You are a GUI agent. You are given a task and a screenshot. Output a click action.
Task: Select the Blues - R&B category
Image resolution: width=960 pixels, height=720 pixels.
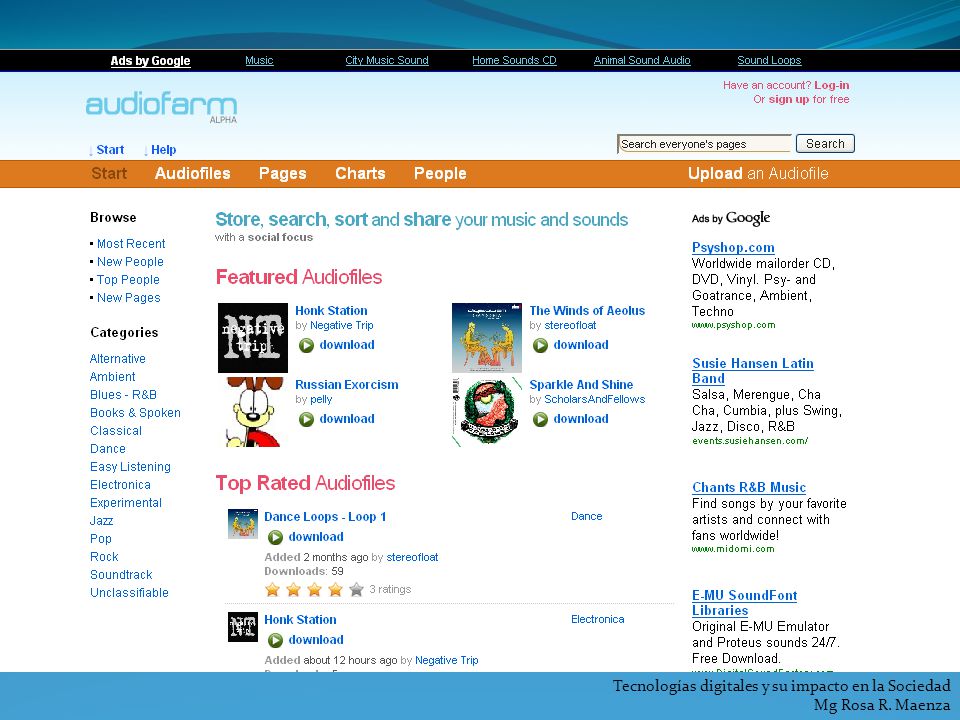123,395
